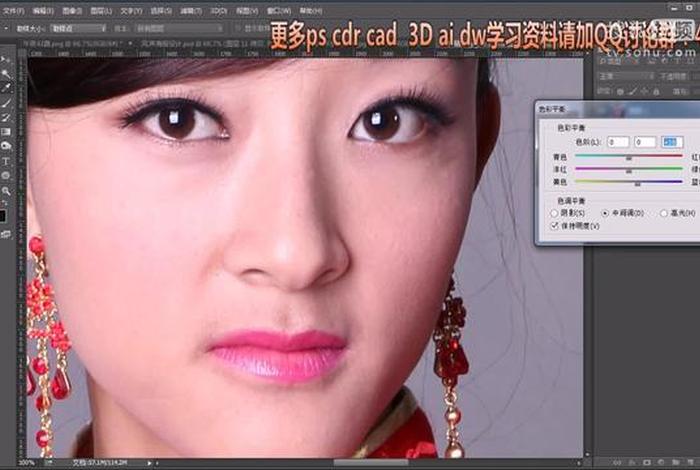Screen dimensions: 700x470
Task: Open the tool preset picker in options bar
Action: point(6,28)
